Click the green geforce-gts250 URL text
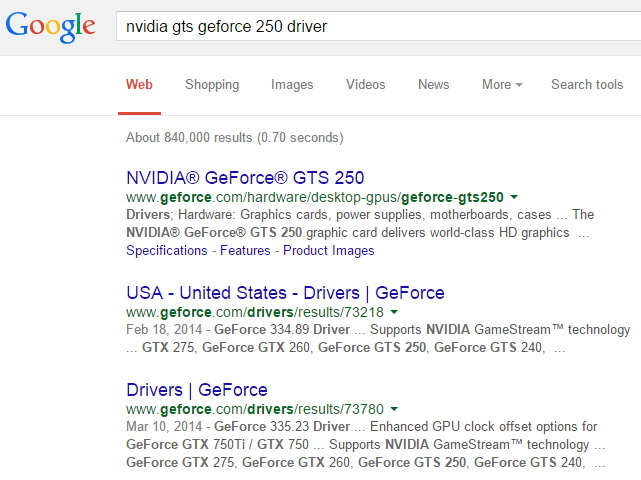Viewport: 641px width, 480px height. 315,198
